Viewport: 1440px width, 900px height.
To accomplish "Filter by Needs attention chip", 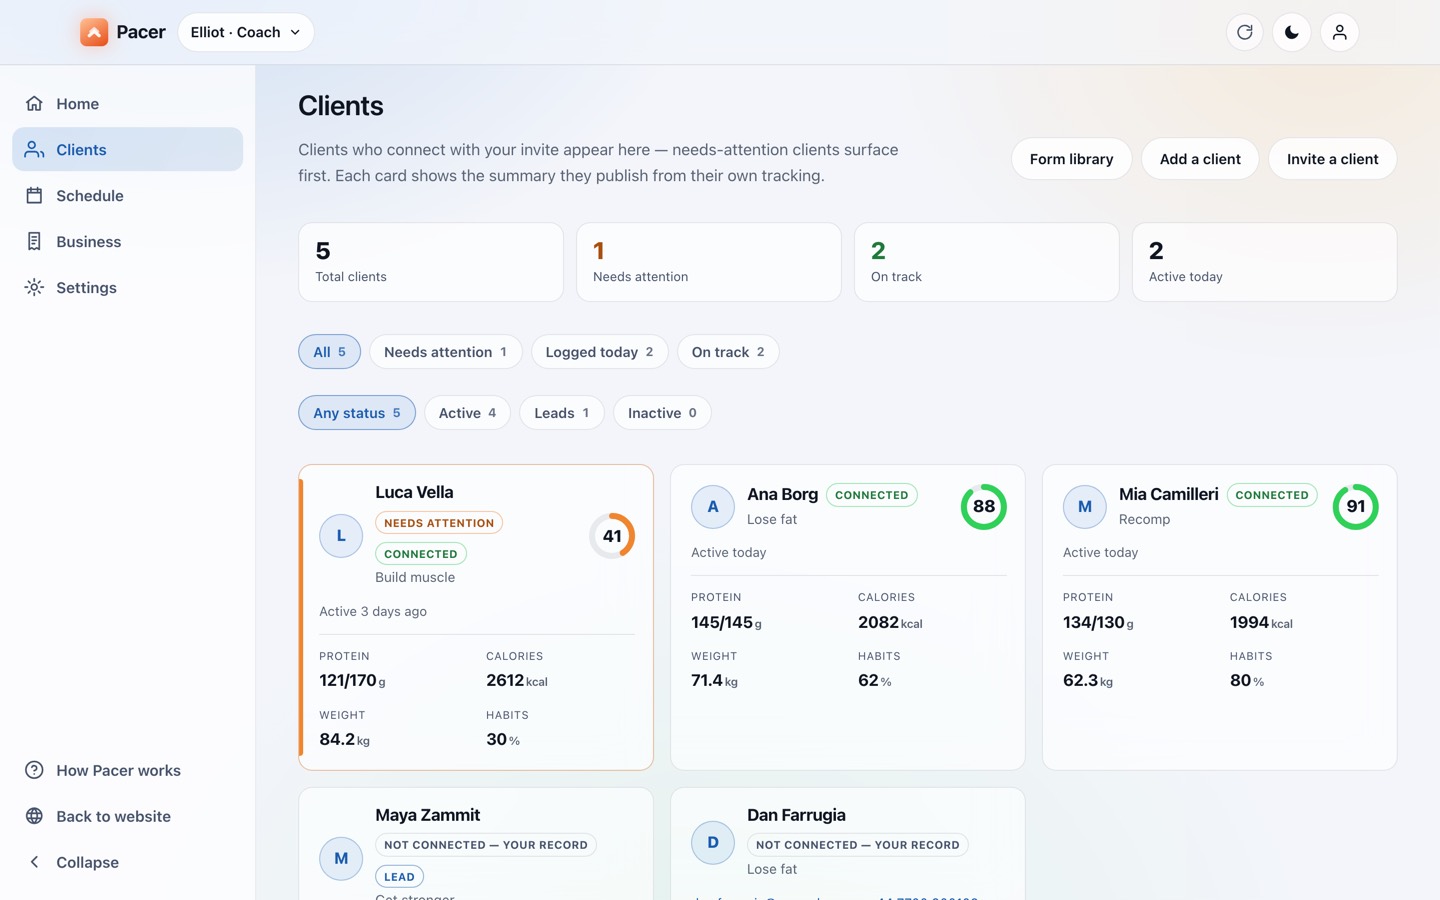I will coord(445,352).
